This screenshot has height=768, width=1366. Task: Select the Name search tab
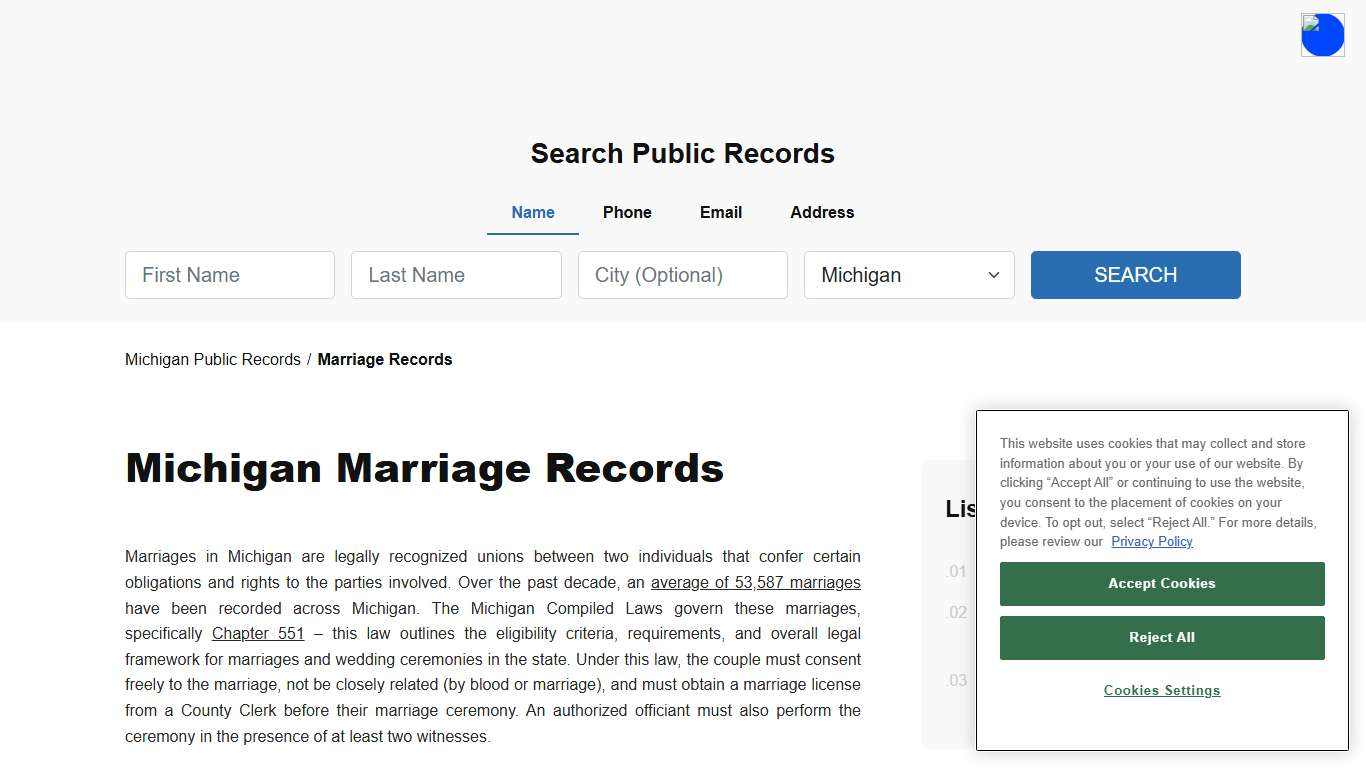coord(532,212)
